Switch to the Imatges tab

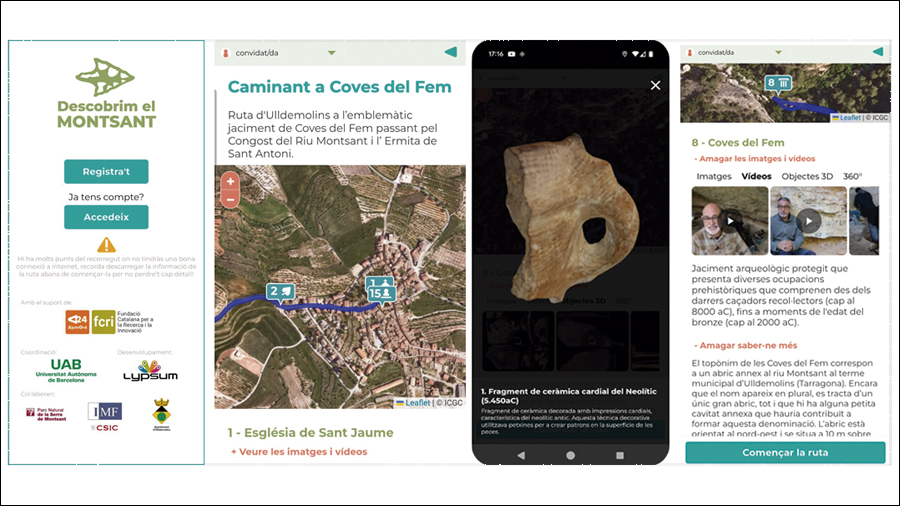point(713,176)
